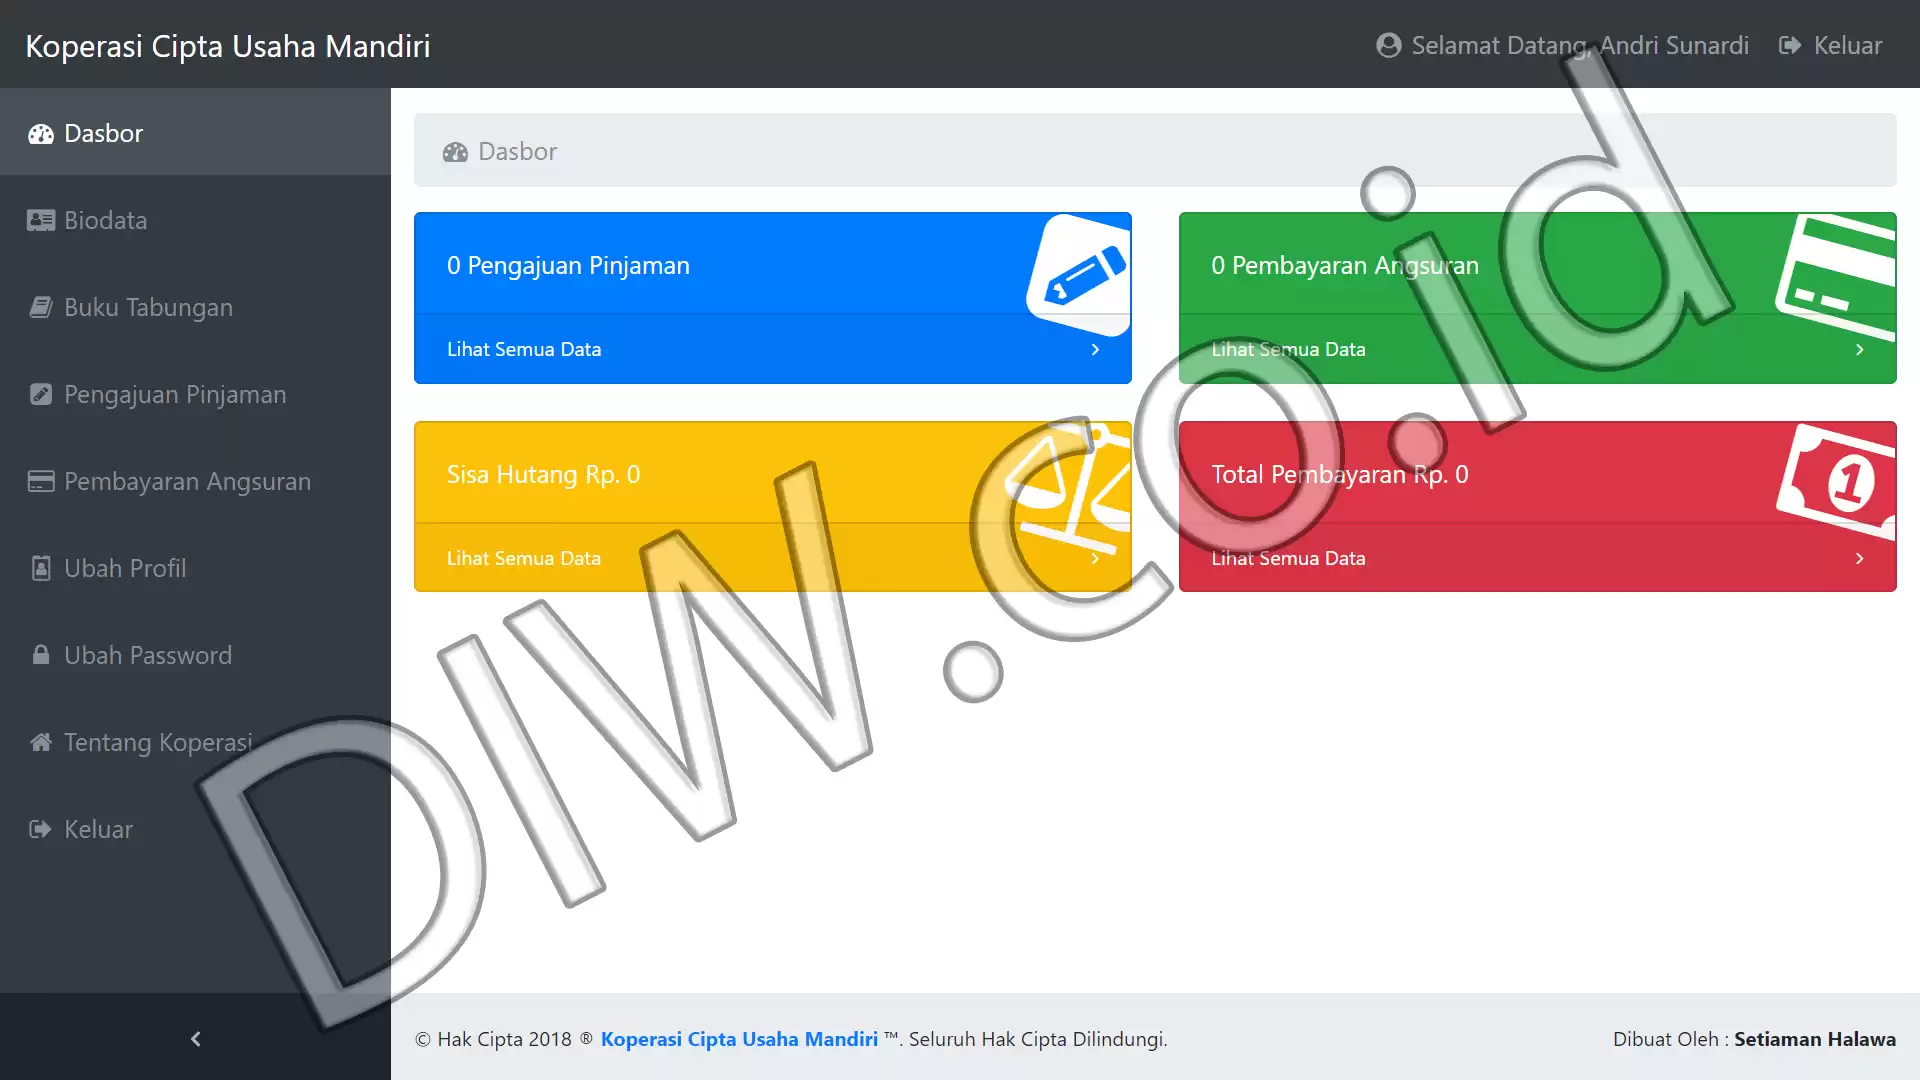Click Lihat Semua Data on blue card

(x=524, y=350)
